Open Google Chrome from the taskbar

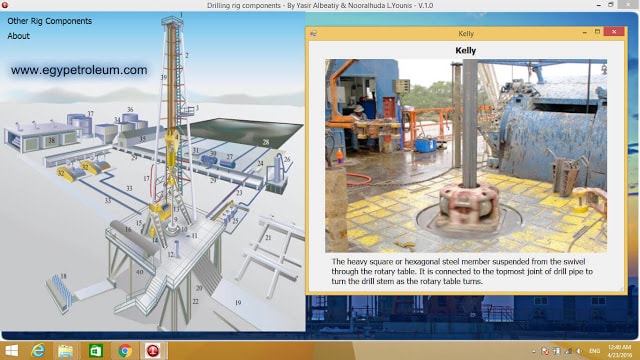[125, 351]
